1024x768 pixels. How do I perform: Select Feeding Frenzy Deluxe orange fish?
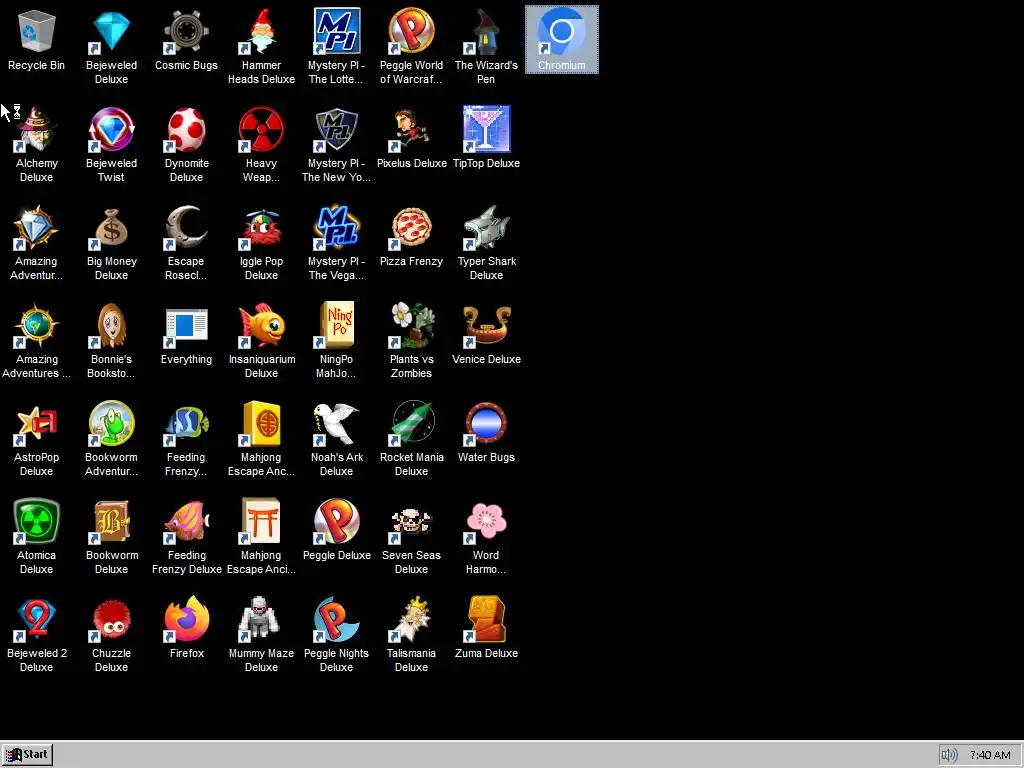186,521
